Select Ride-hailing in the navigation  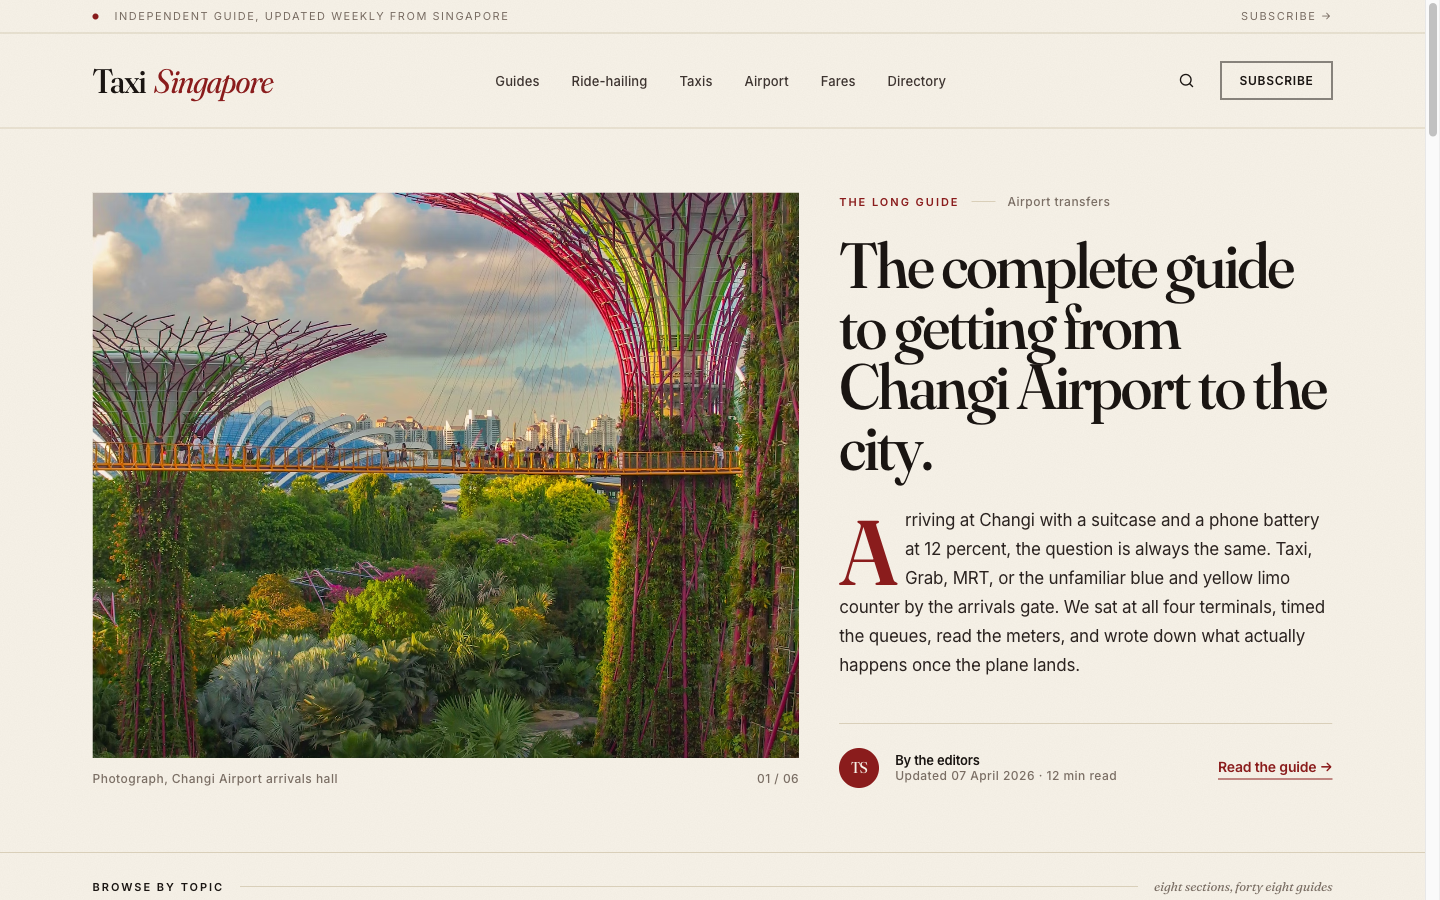pyautogui.click(x=609, y=81)
